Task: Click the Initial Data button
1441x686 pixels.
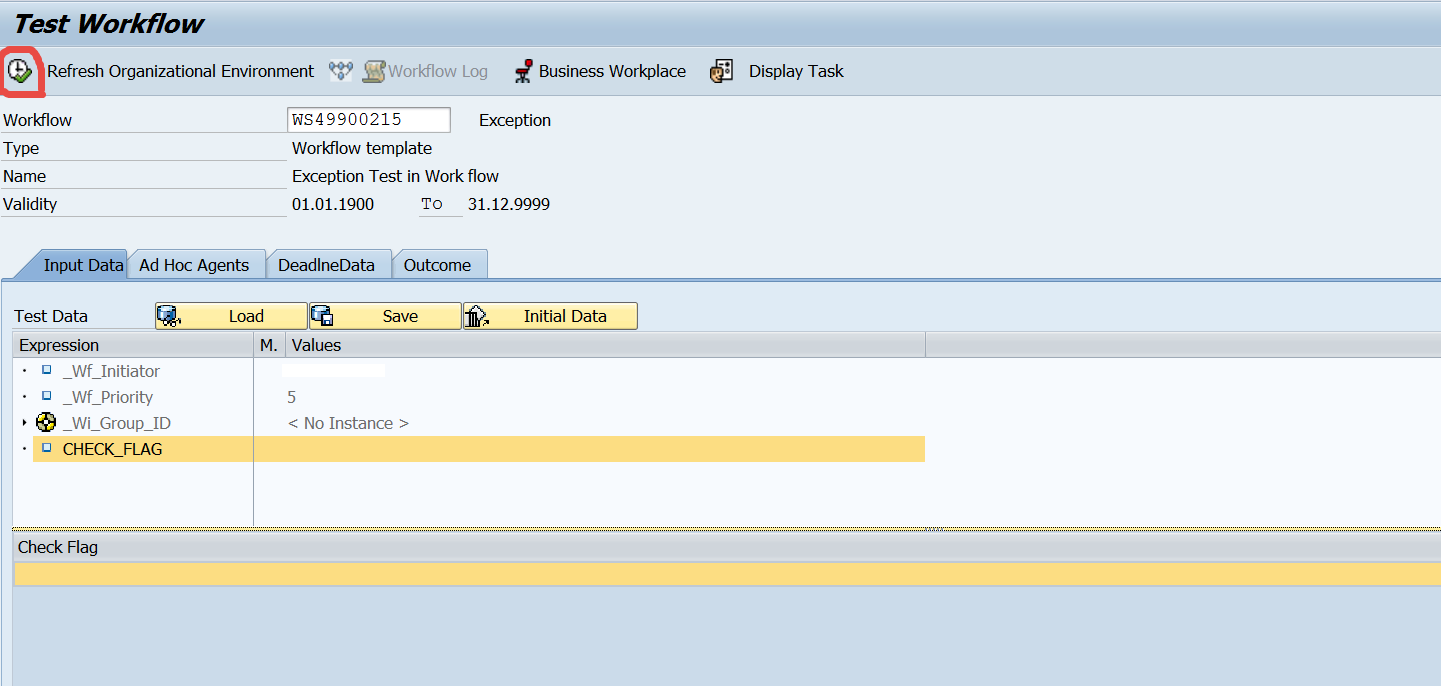Action: pos(550,316)
